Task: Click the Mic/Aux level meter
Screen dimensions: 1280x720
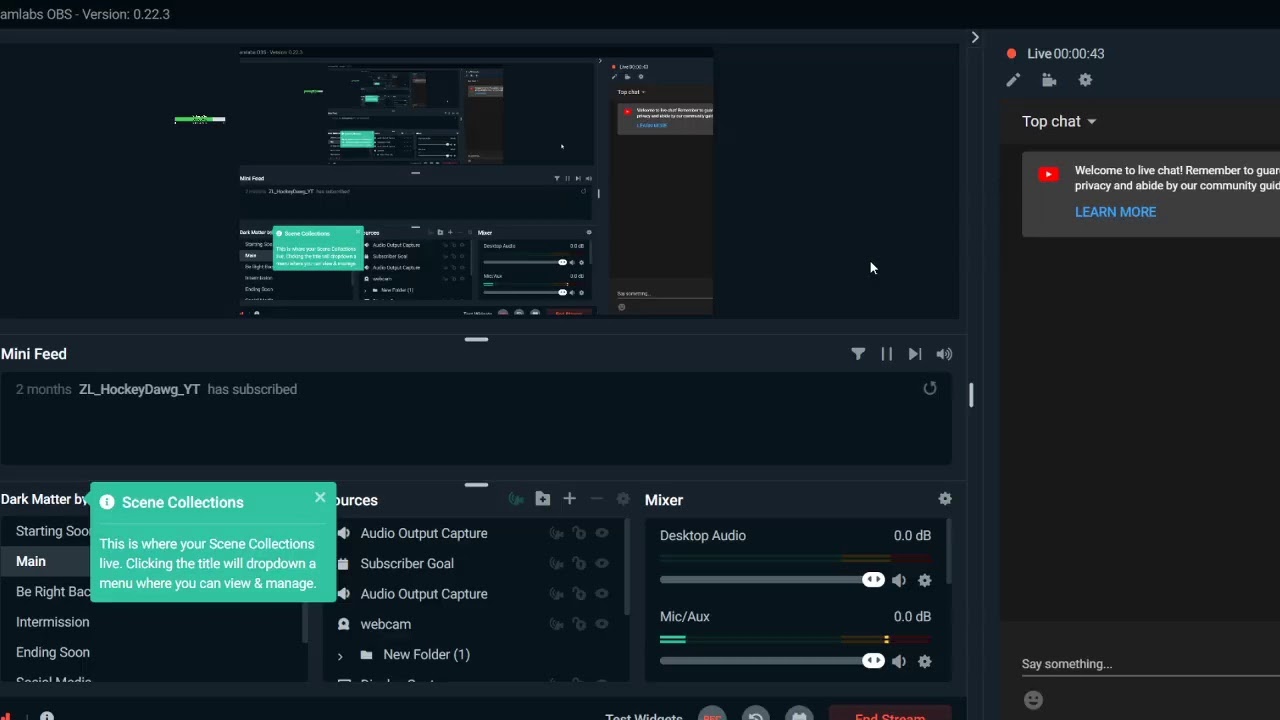Action: point(795,639)
